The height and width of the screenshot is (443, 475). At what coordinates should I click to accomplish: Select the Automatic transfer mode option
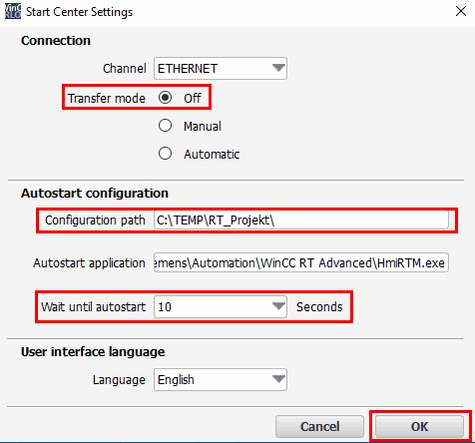point(165,154)
